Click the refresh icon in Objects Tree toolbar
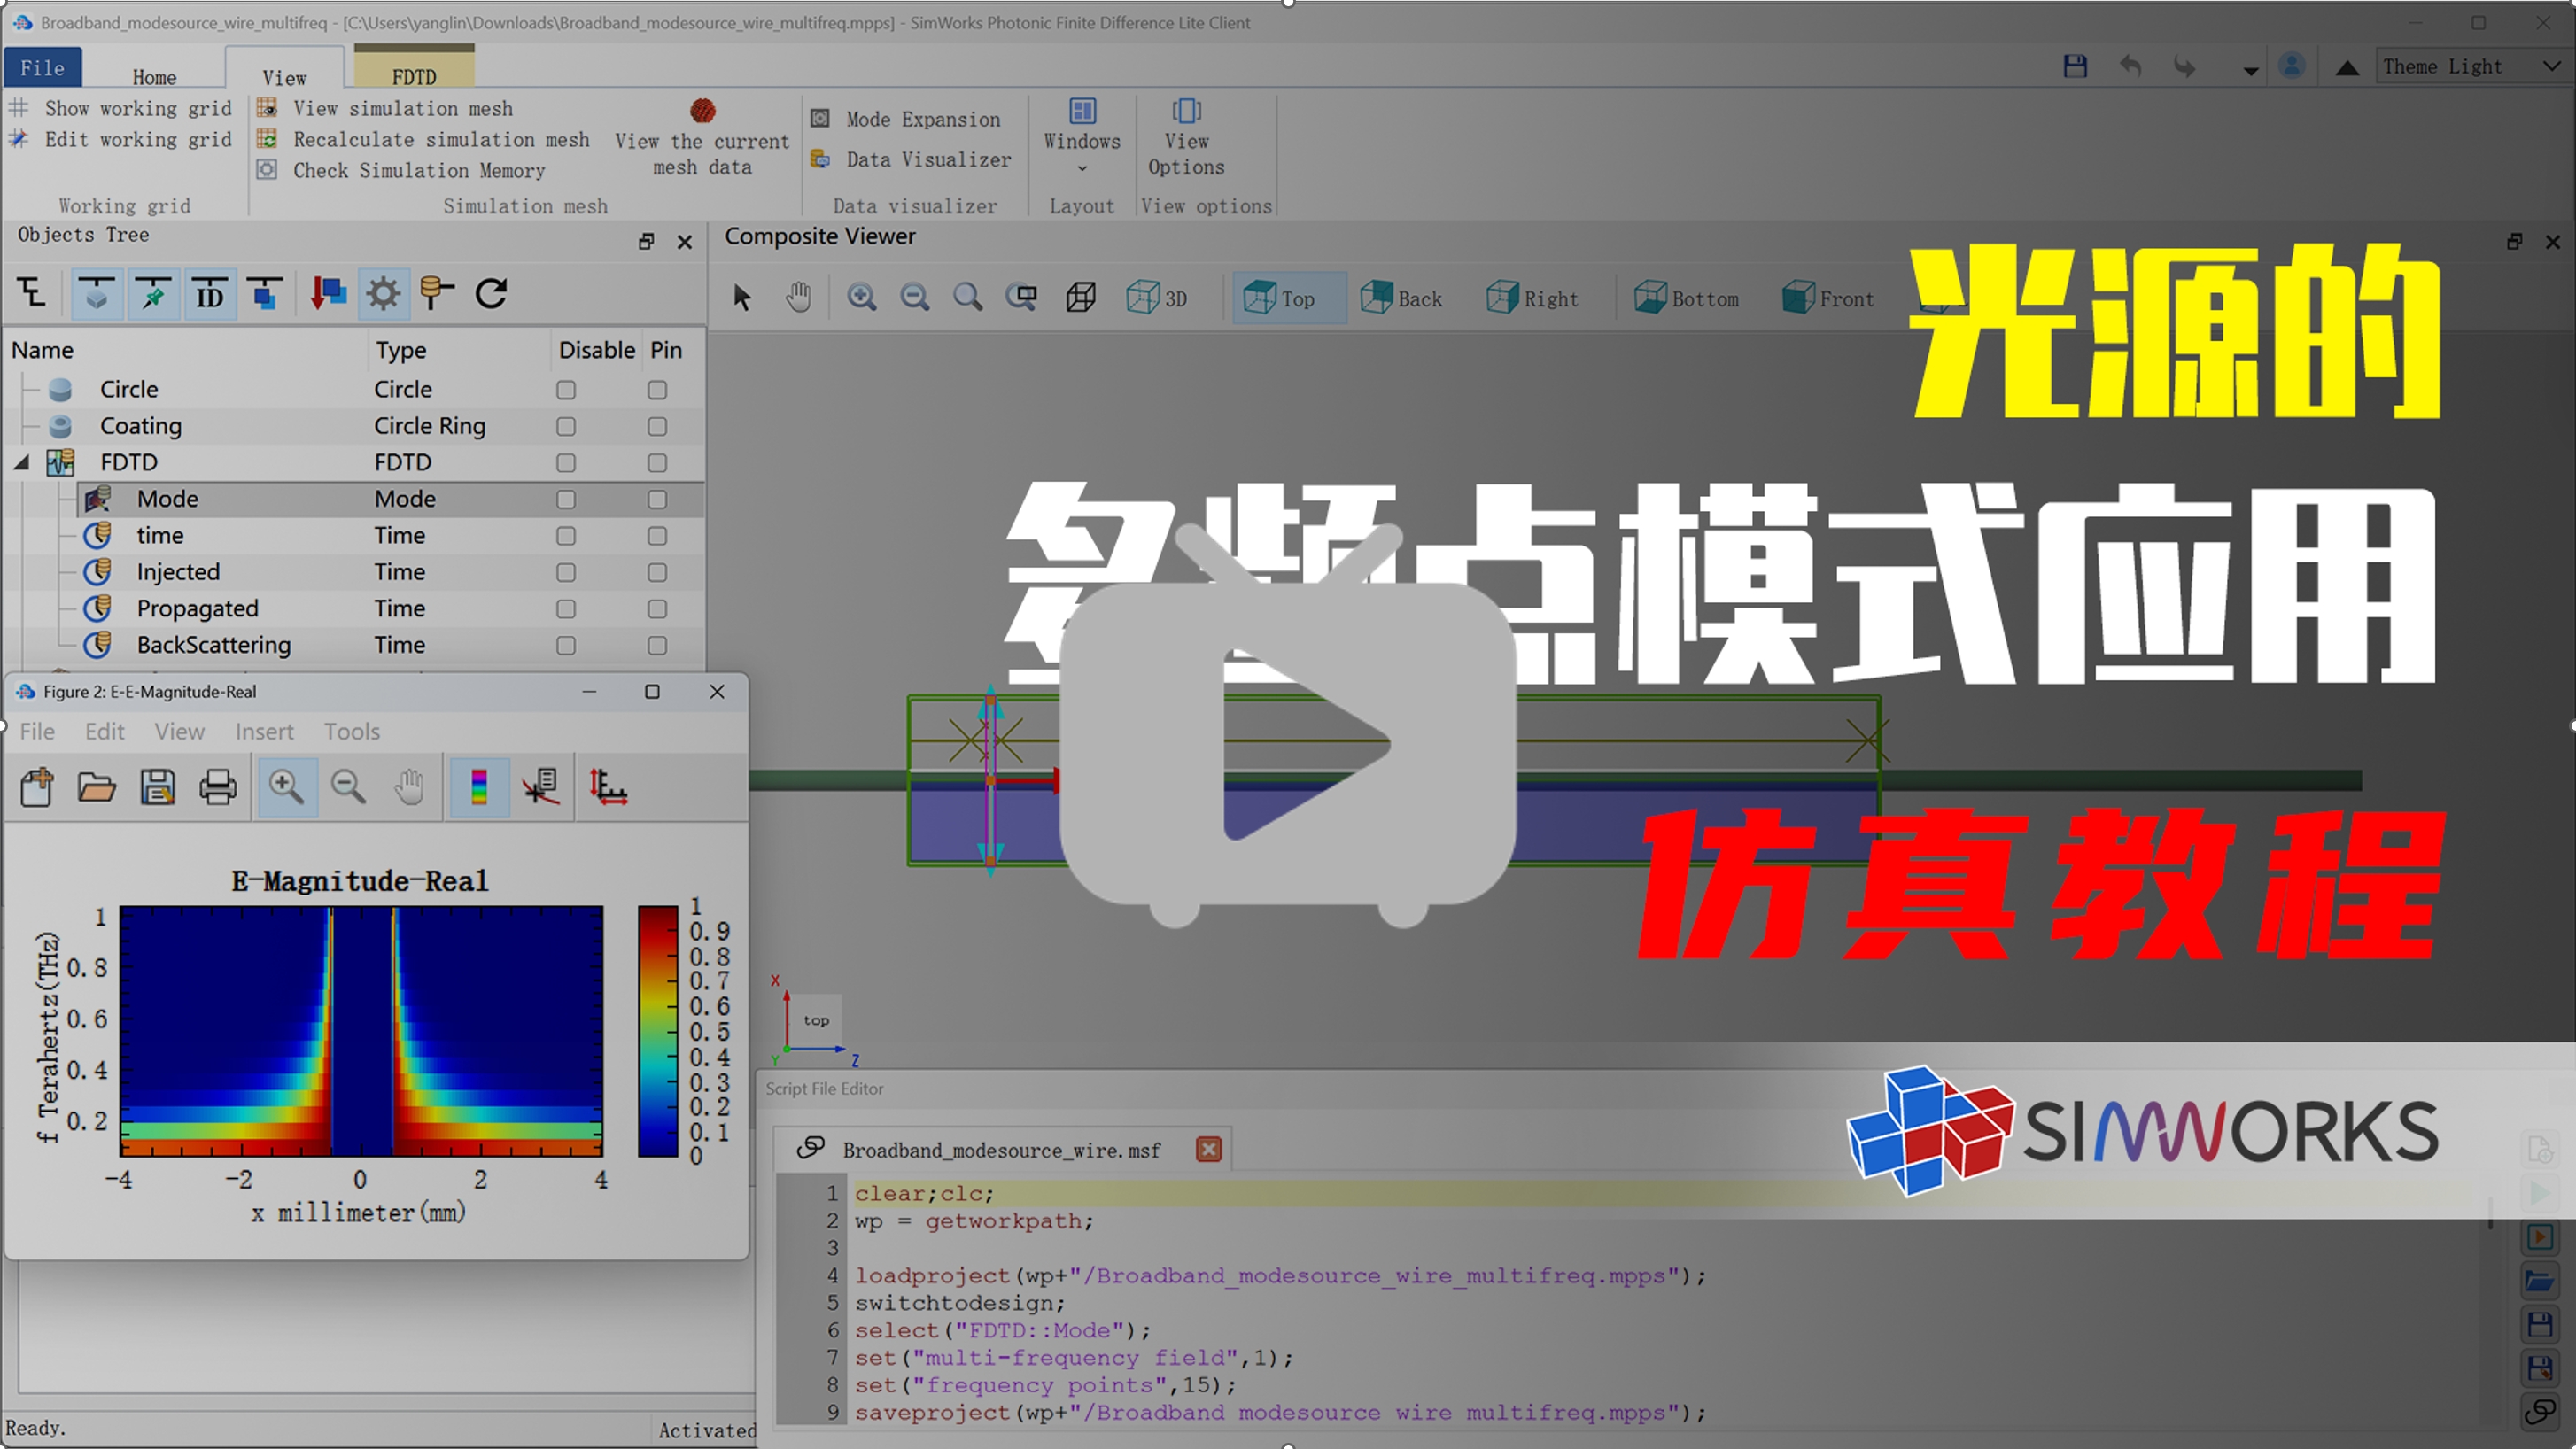2576x1449 pixels. 491,294
